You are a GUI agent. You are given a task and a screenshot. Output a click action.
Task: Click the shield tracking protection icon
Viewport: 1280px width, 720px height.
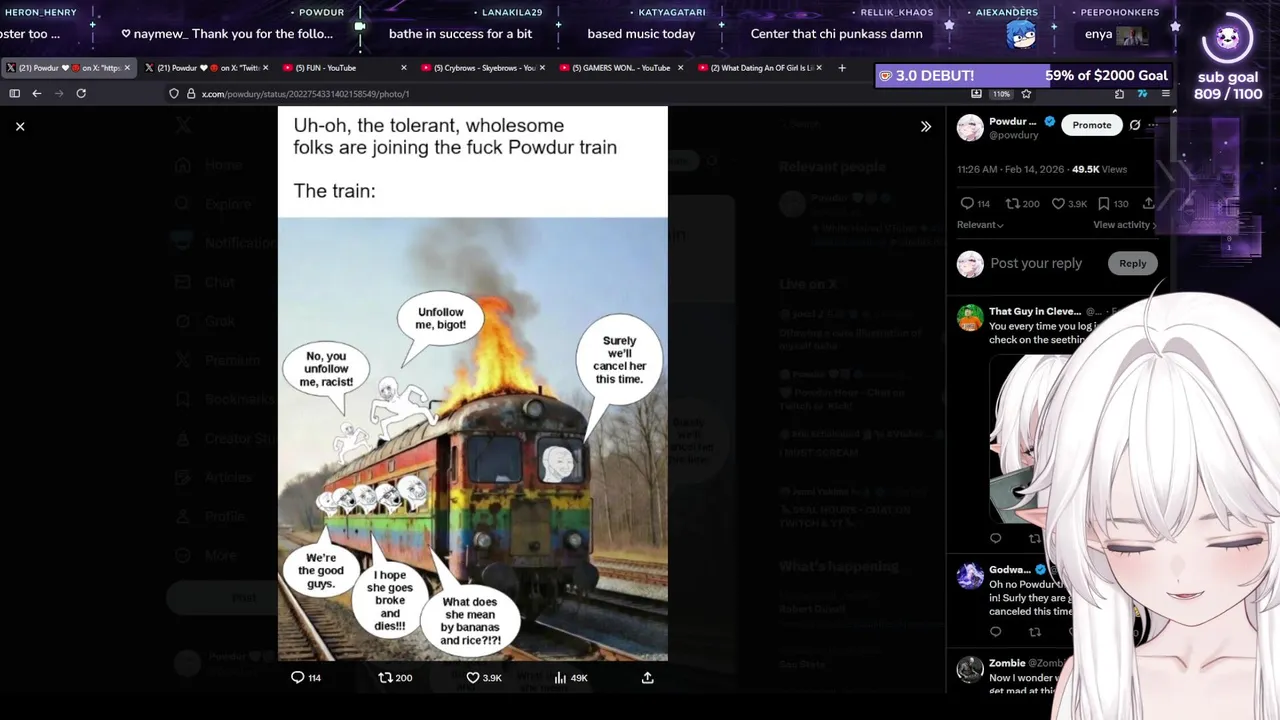click(174, 94)
